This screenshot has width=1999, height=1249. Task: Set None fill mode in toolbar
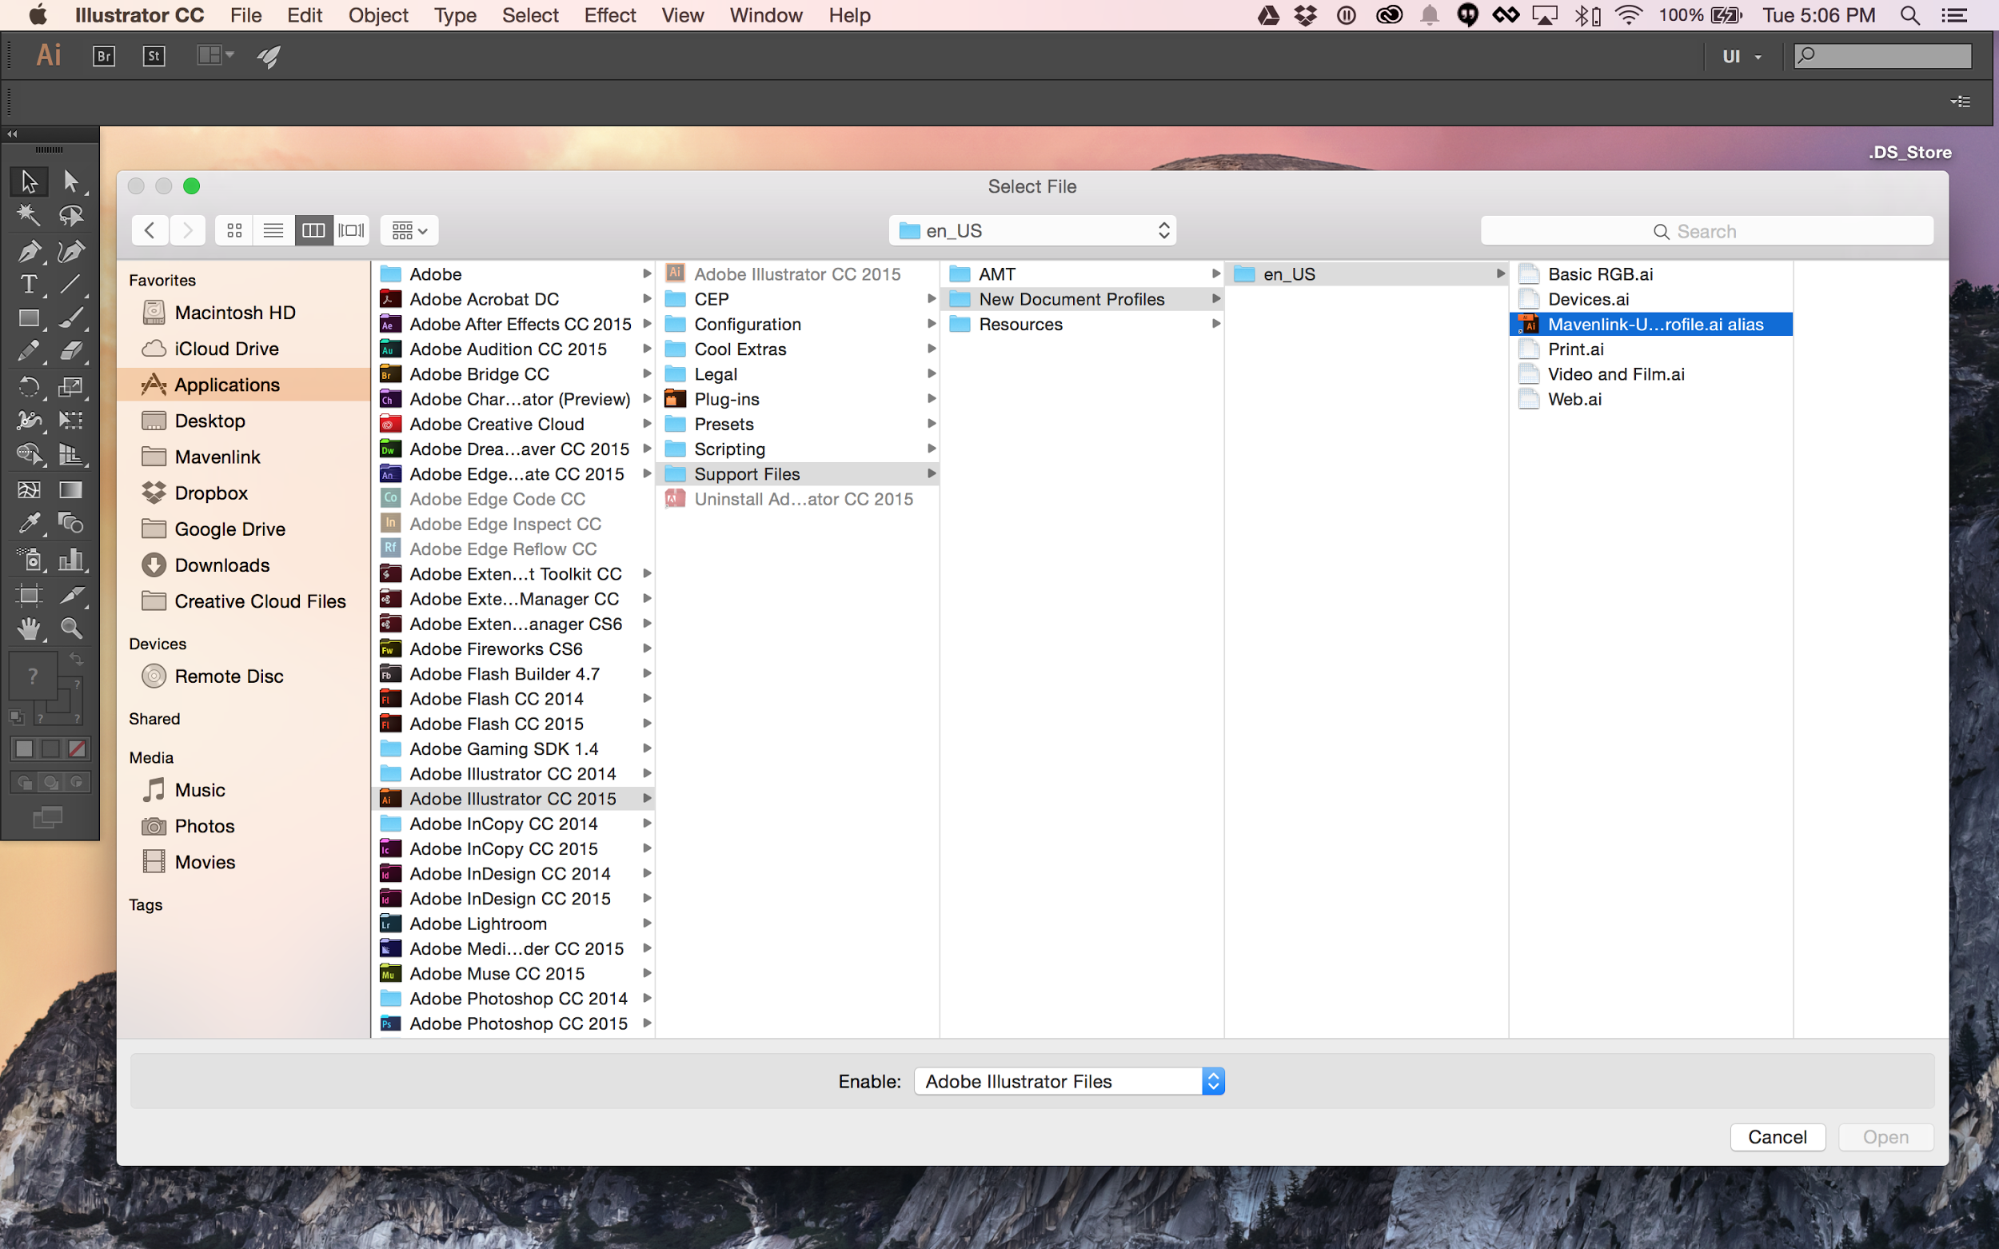77,748
